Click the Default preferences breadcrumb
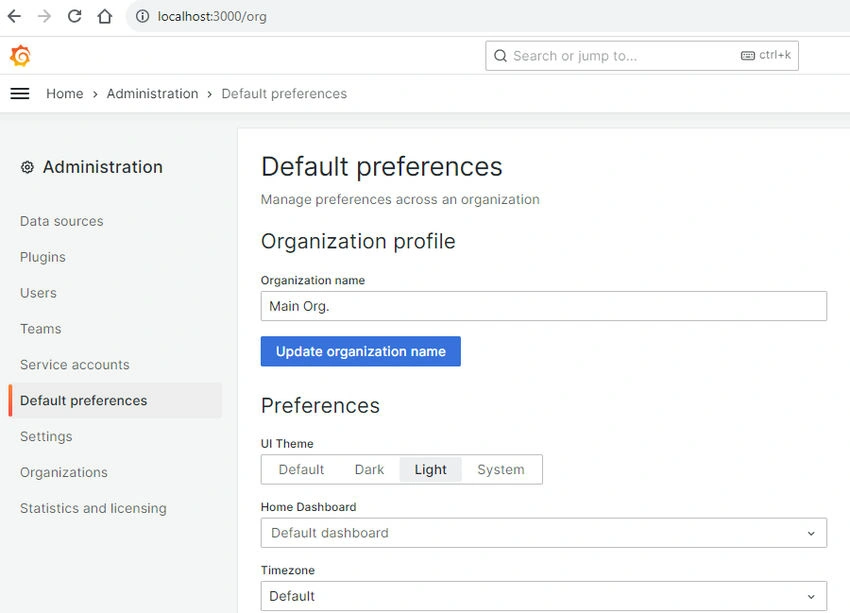Viewport: 850px width, 613px height. 284,93
